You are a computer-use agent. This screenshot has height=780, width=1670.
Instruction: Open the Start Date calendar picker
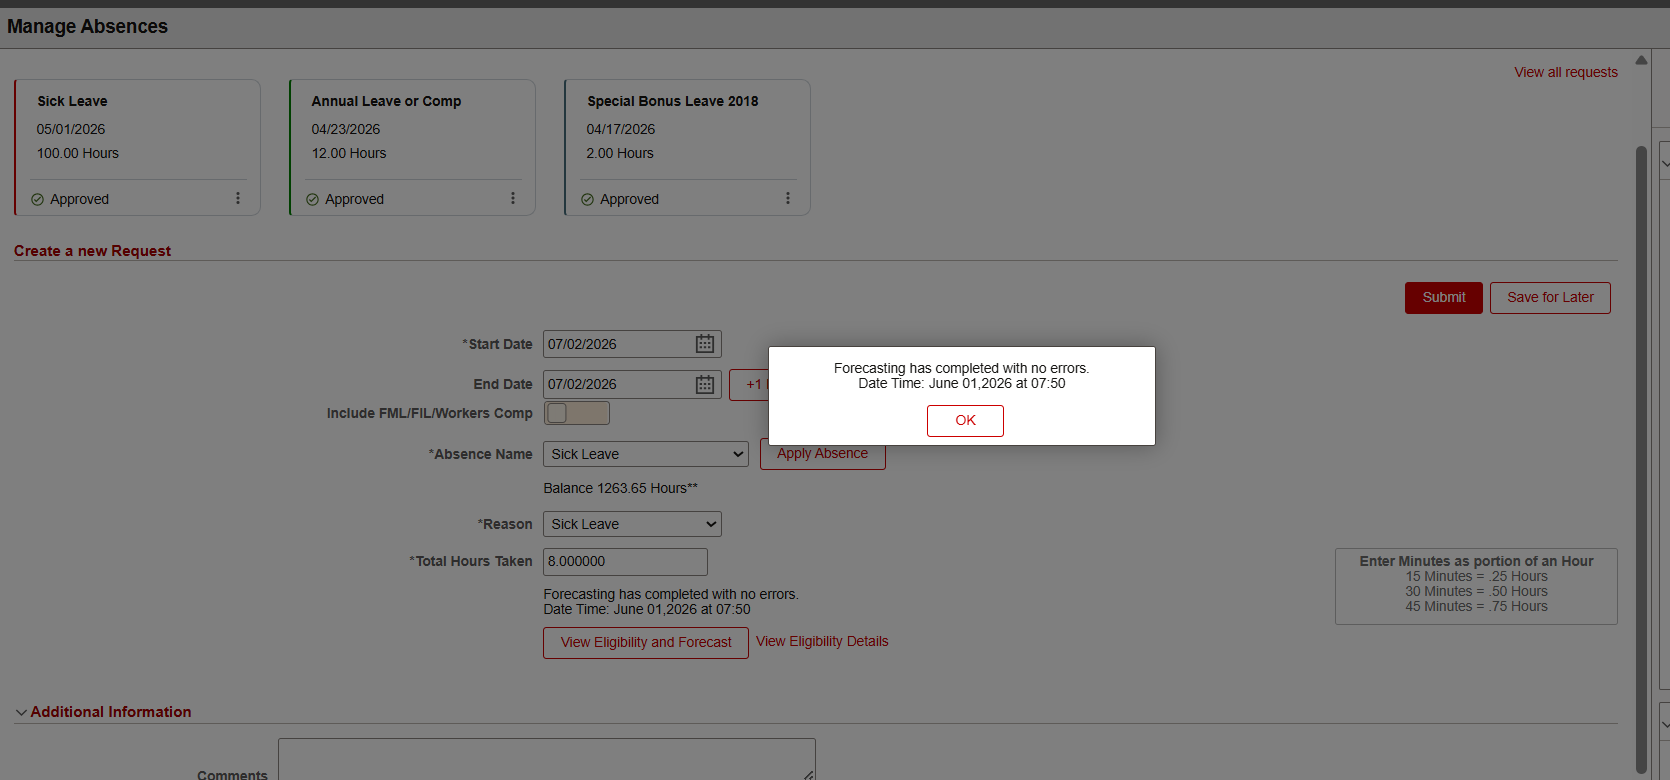coord(705,344)
